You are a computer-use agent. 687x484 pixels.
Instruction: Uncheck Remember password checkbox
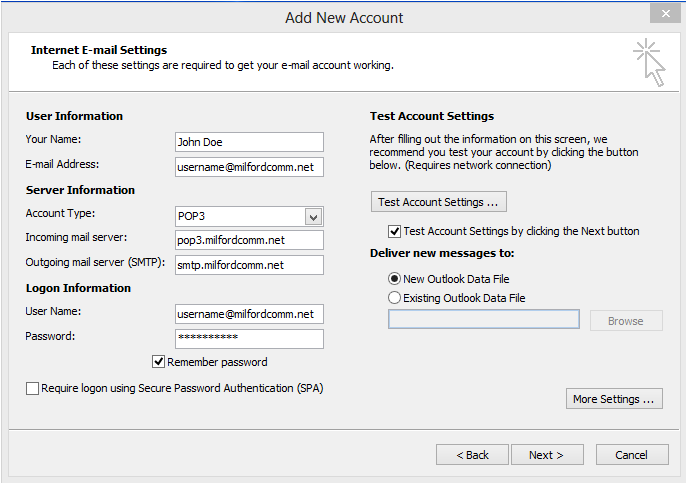pos(158,362)
